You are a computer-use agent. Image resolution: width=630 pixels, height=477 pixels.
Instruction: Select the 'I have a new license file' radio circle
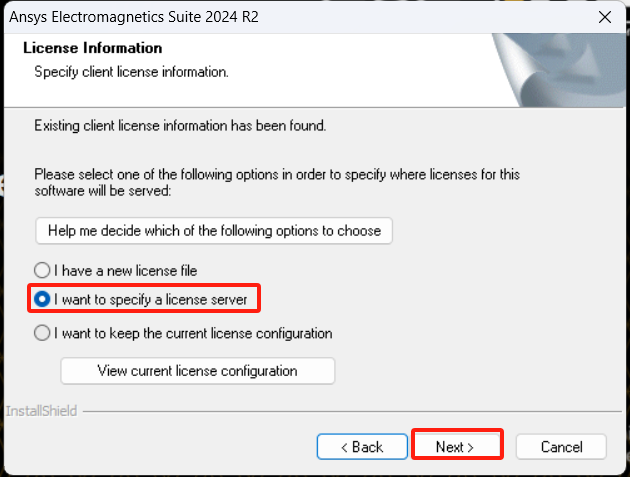point(42,270)
